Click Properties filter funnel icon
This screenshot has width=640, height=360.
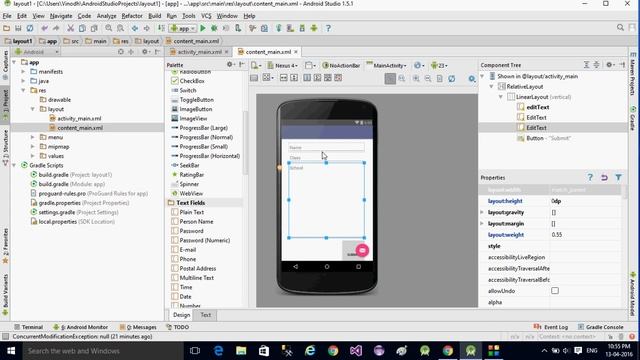(x=618, y=178)
